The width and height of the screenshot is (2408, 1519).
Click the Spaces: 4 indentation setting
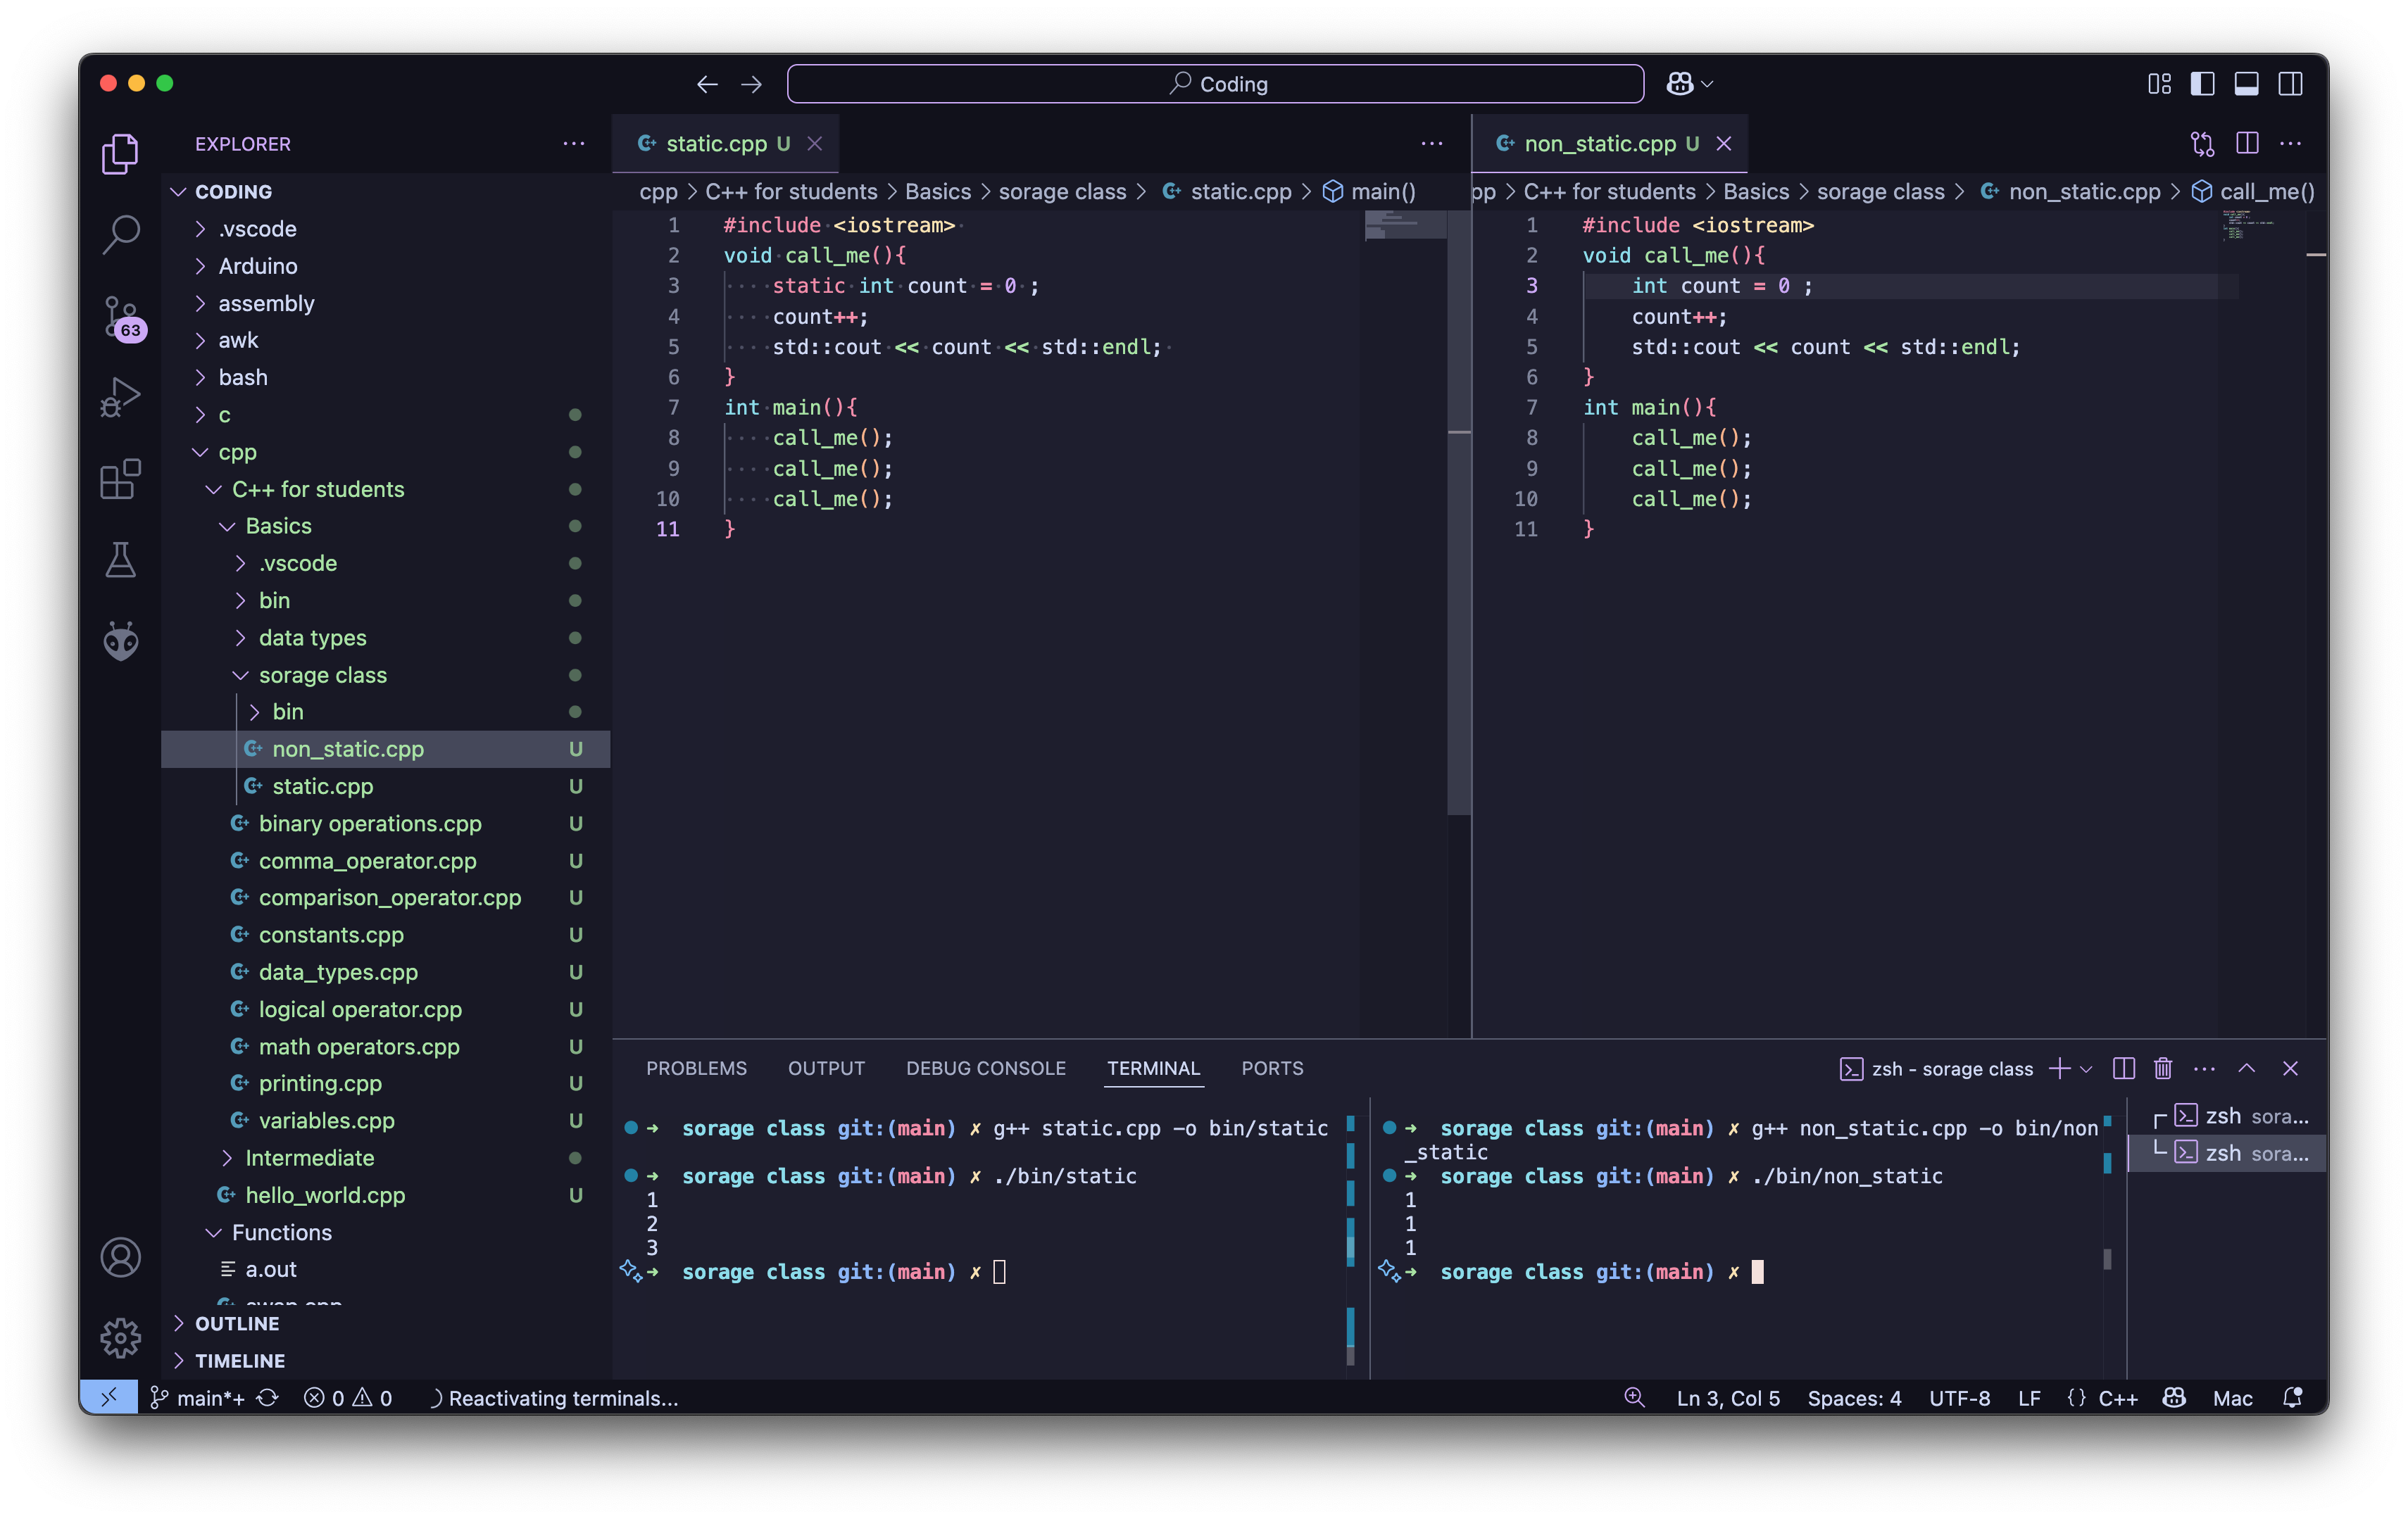pyautogui.click(x=1853, y=1398)
